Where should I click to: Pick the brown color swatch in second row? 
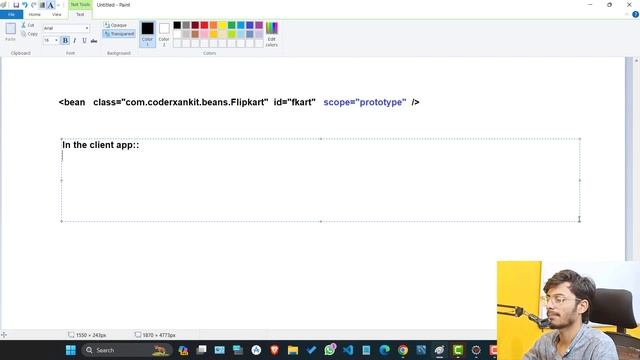point(195,34)
